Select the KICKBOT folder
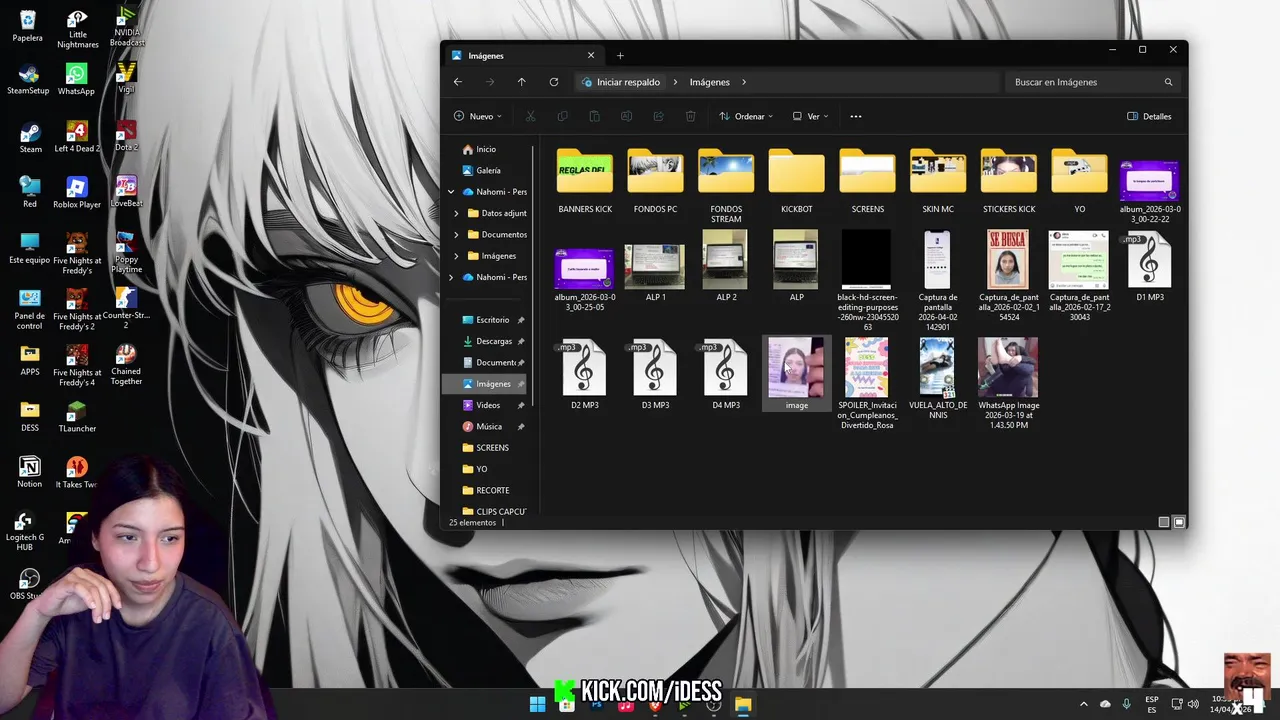The width and height of the screenshot is (1280, 720). coord(797,181)
